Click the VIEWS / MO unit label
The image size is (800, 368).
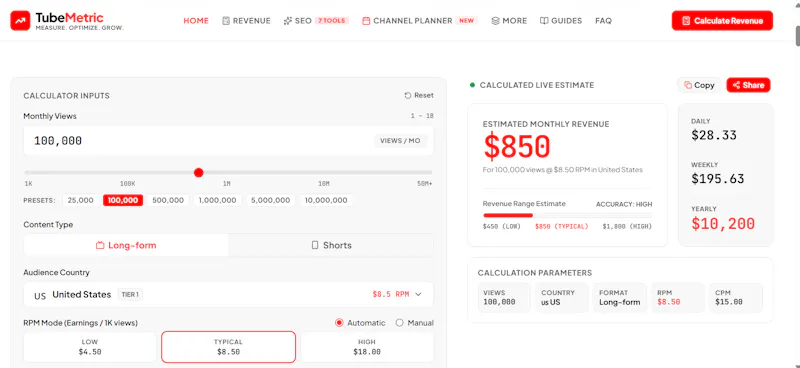click(401, 141)
